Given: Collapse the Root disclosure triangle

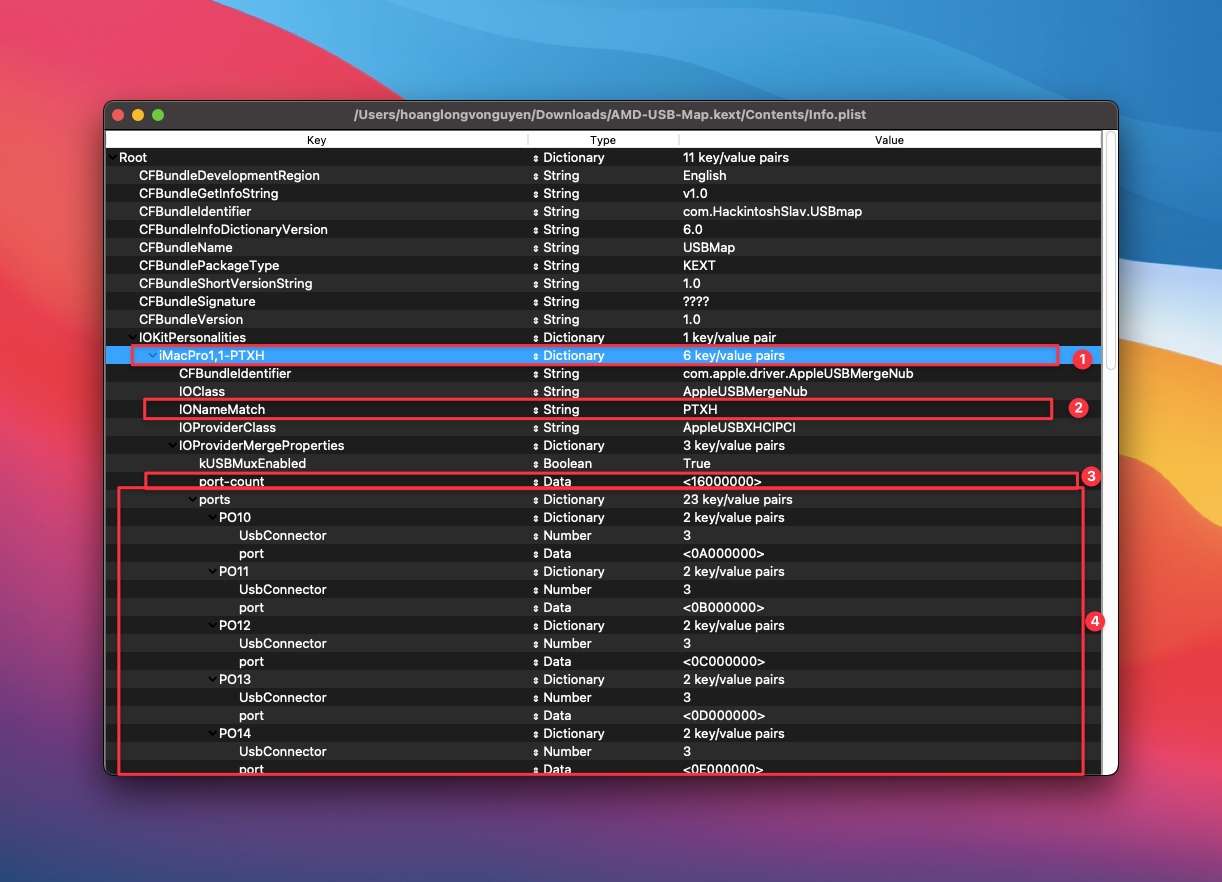Looking at the screenshot, I should pos(112,158).
